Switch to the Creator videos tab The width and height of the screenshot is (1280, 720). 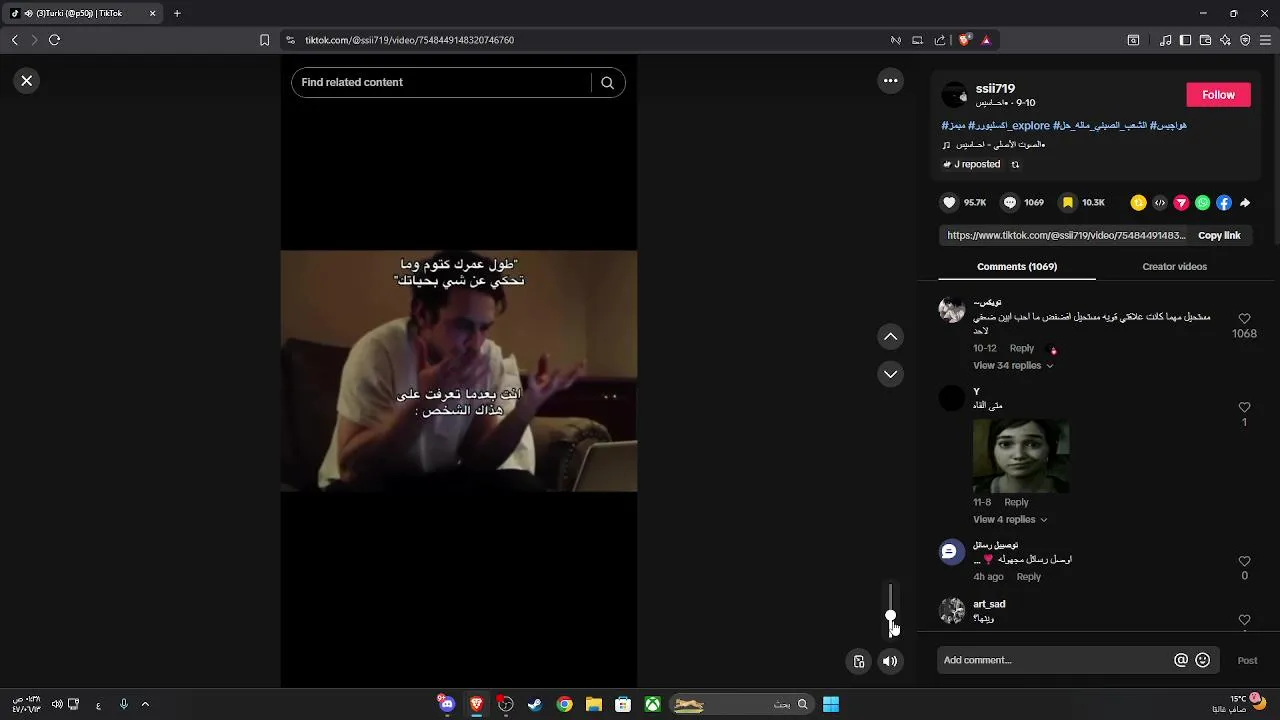pyautogui.click(x=1174, y=267)
